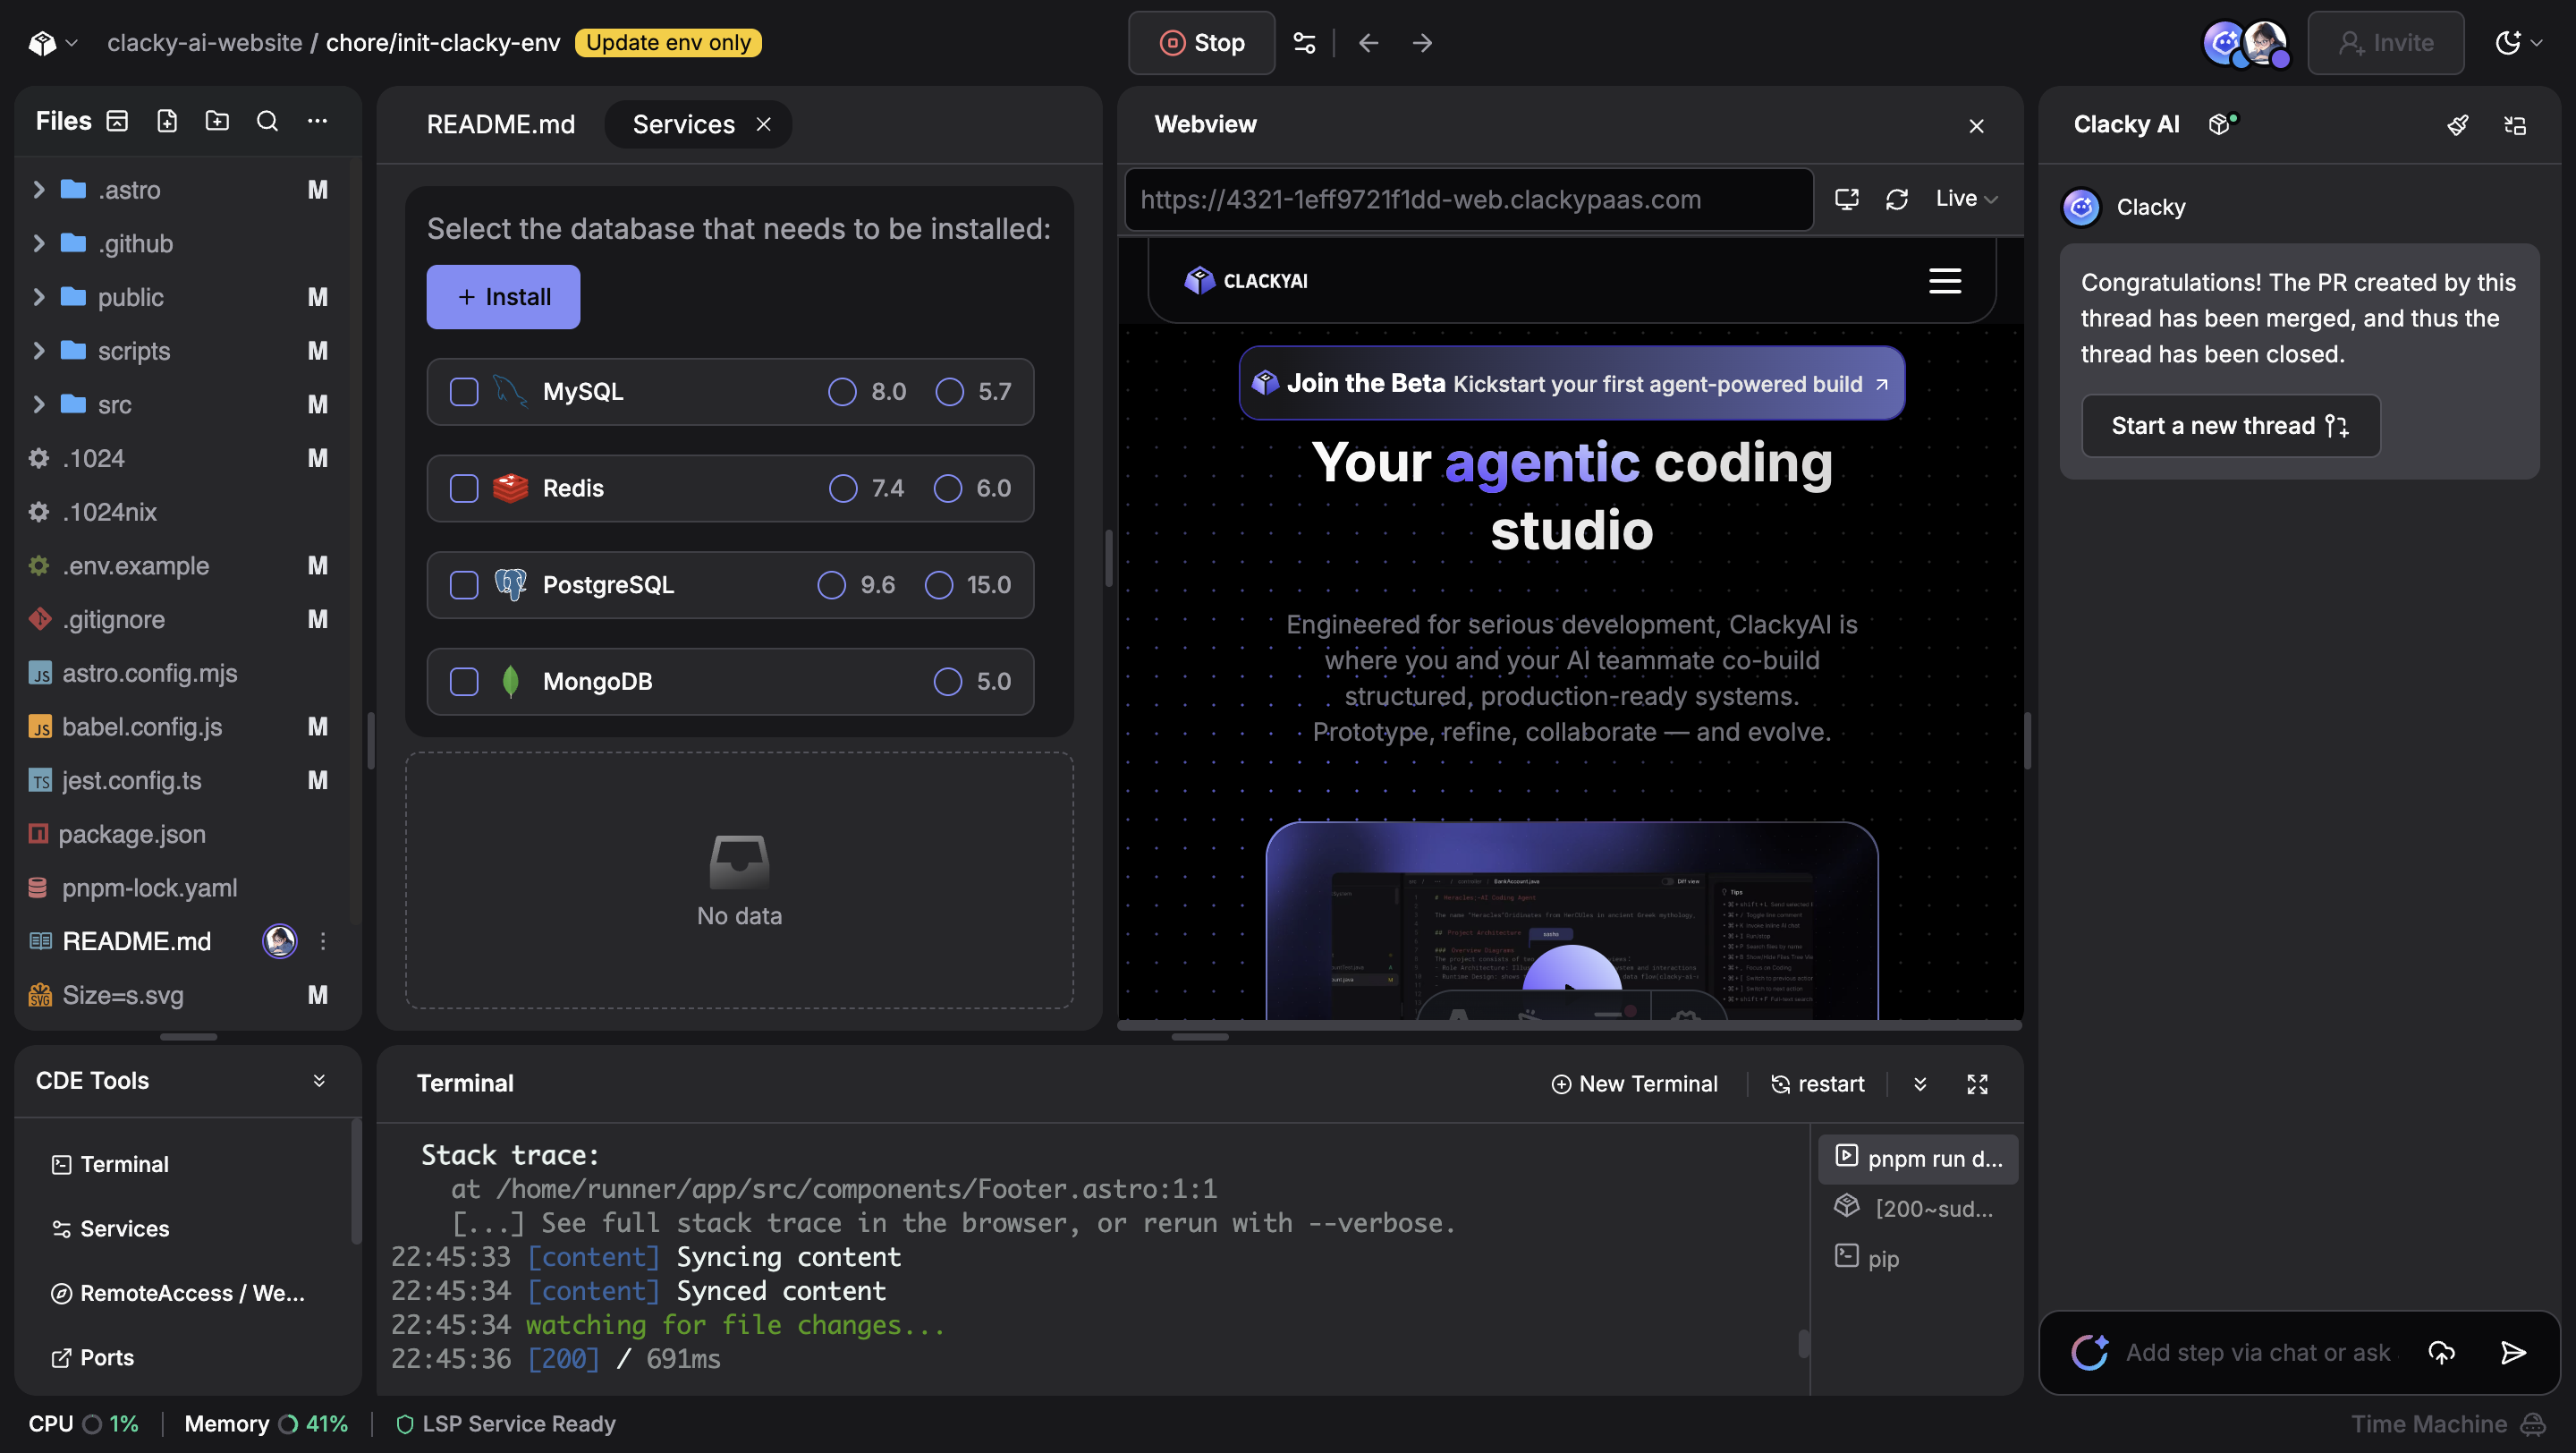Open Time Machine in status bar
This screenshot has width=2576, height=1453.
coord(2447,1424)
